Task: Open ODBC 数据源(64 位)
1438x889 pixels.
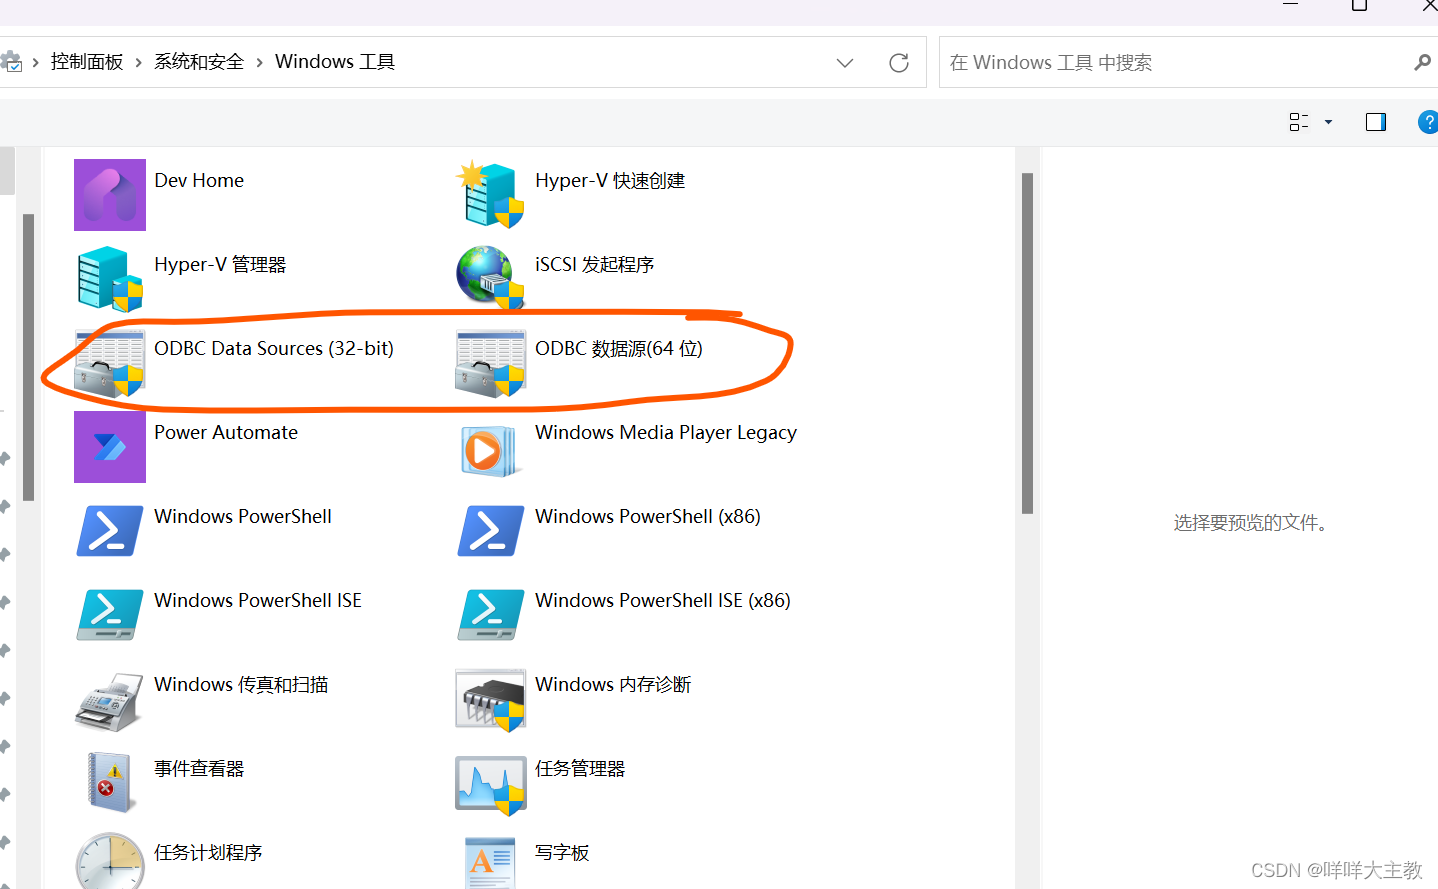Action: pyautogui.click(x=617, y=348)
